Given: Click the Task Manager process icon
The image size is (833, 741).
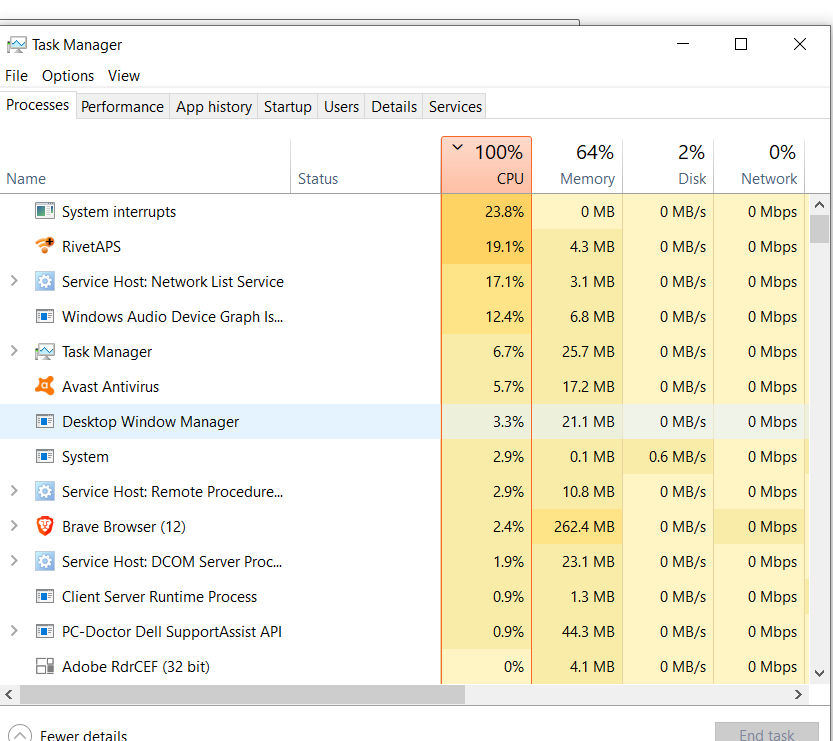Looking at the screenshot, I should 45,351.
